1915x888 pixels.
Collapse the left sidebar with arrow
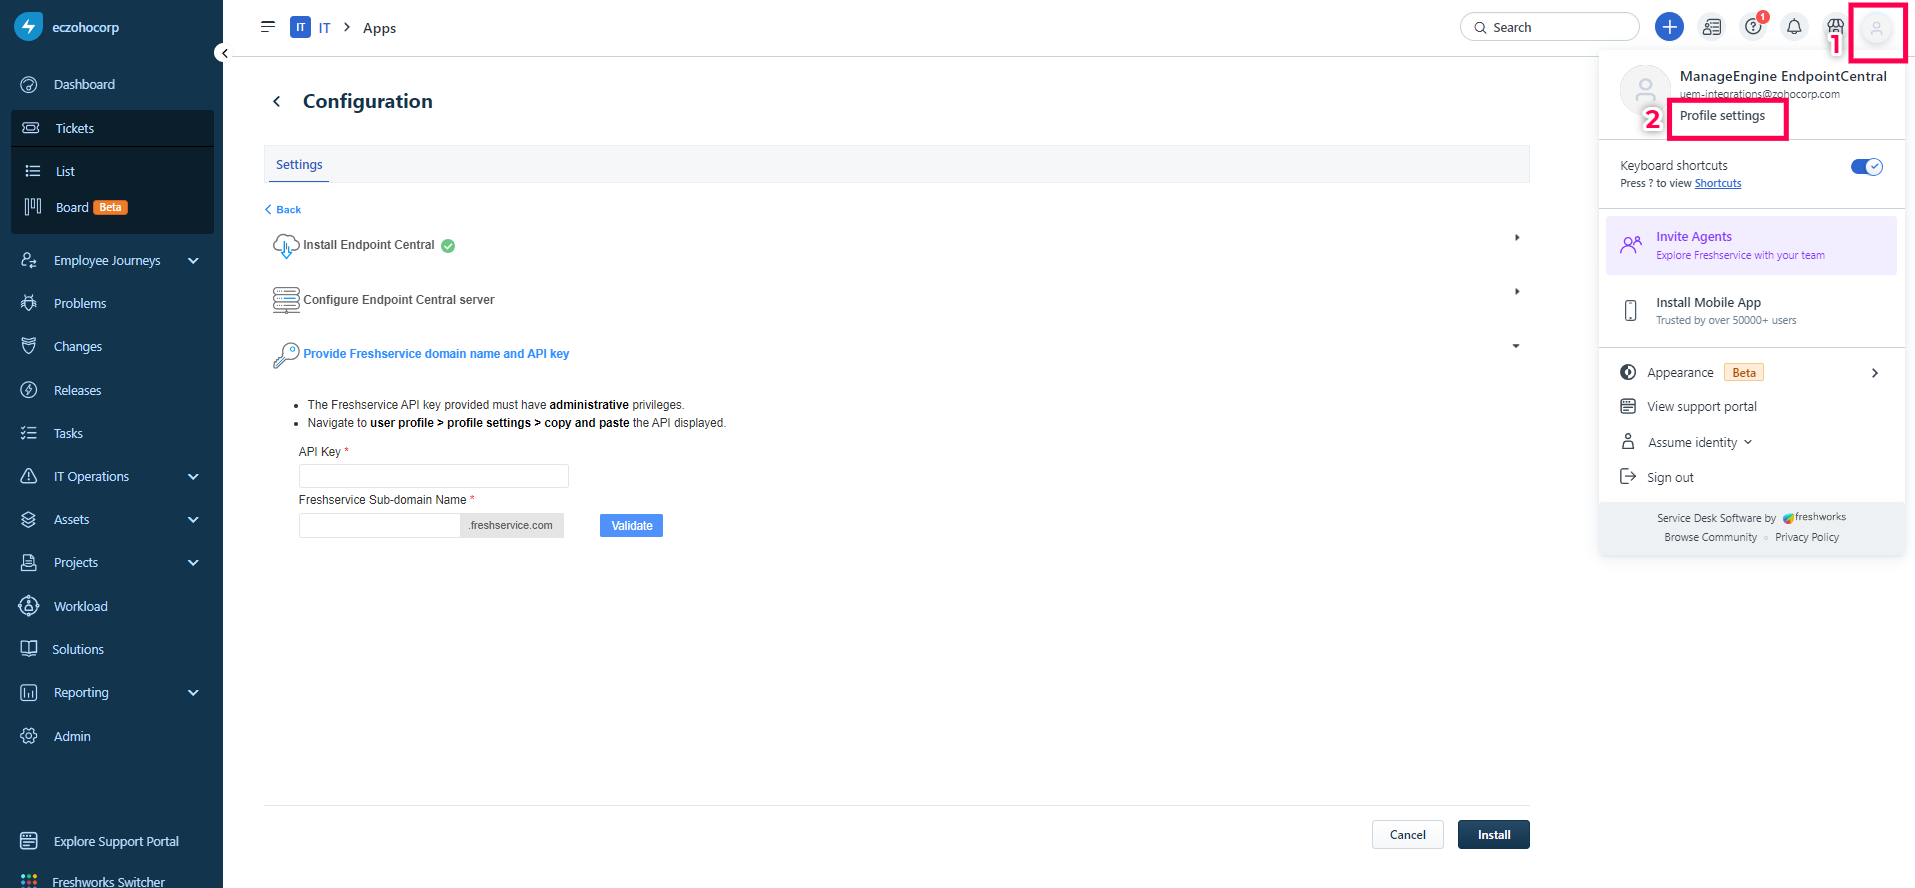coord(224,53)
